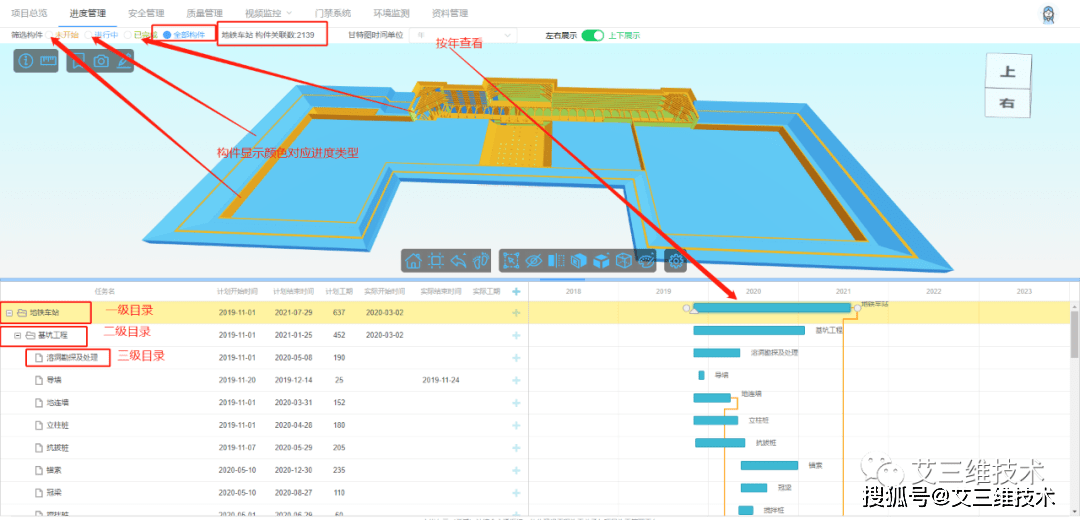The height and width of the screenshot is (520, 1080).
Task: Click the home view icon in viewer toolbar
Action: pyautogui.click(x=413, y=261)
